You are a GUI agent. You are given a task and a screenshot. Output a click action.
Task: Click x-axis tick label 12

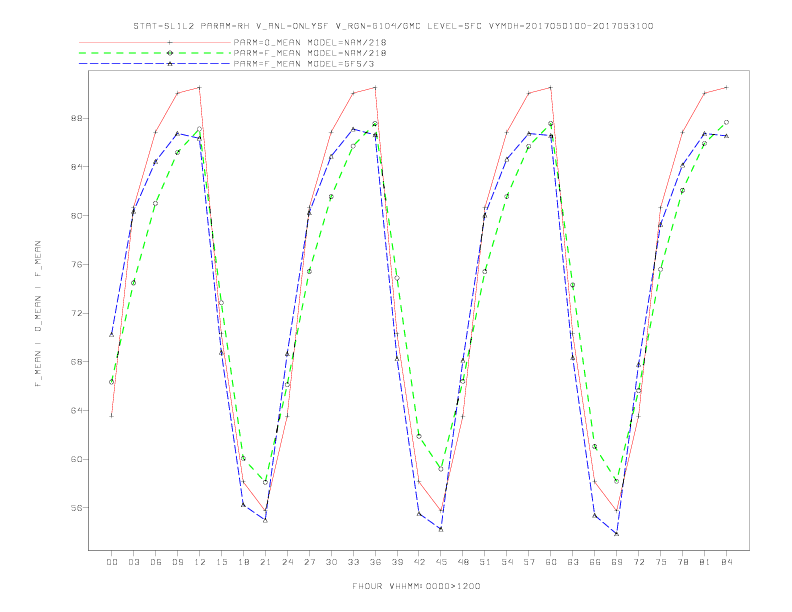pos(200,562)
